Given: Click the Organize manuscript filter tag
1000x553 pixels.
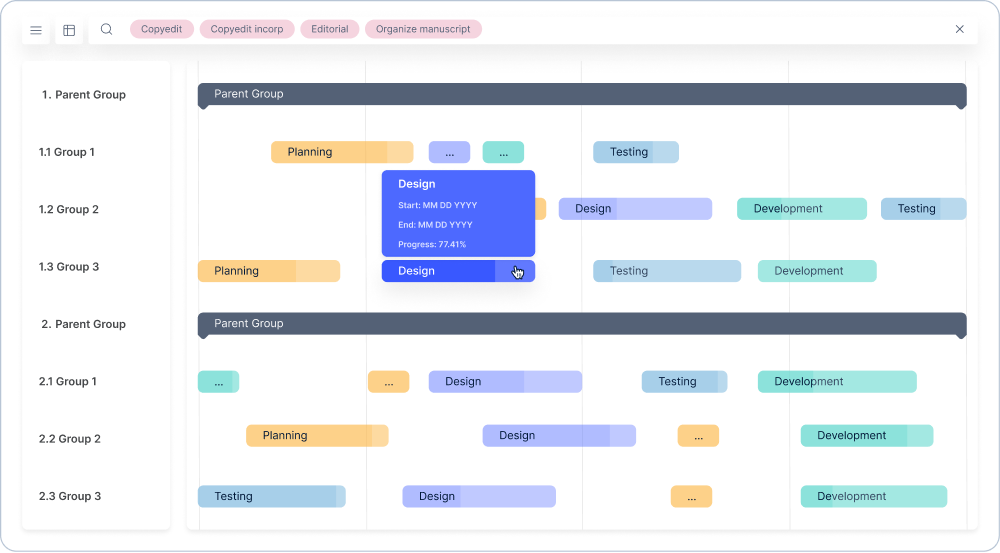Looking at the screenshot, I should point(423,30).
